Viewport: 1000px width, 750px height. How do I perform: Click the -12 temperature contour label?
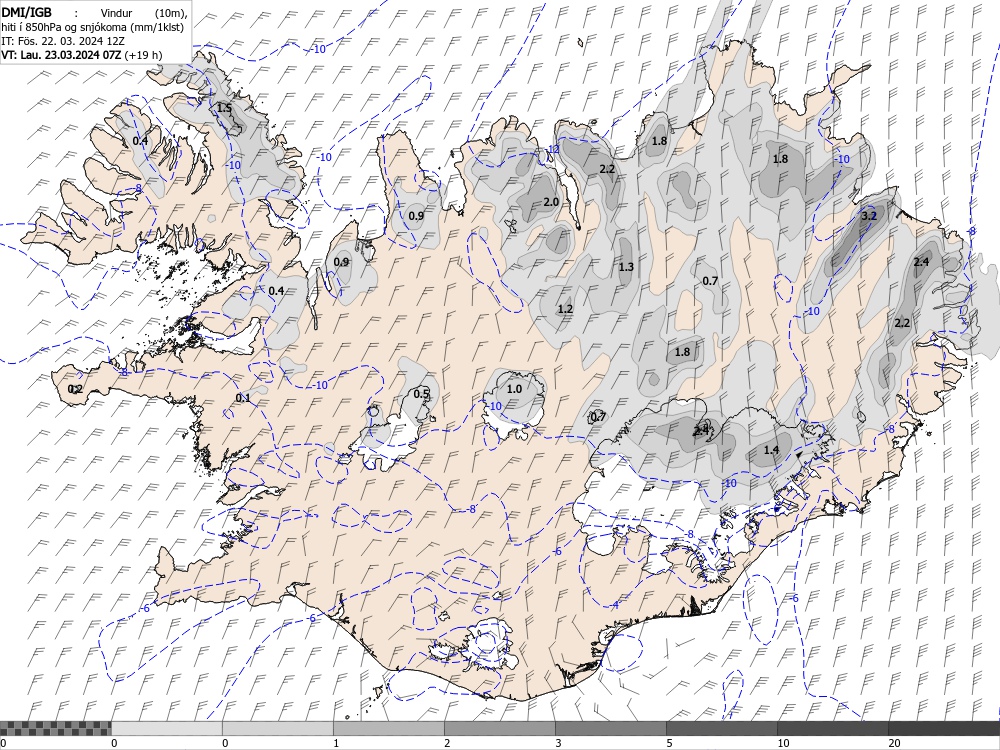(x=552, y=149)
